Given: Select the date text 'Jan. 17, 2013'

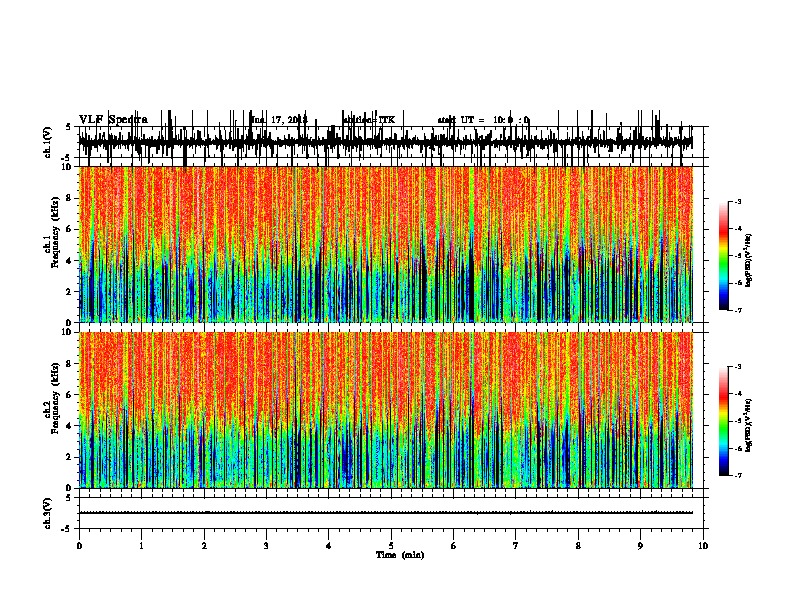Looking at the screenshot, I should coord(279,120).
